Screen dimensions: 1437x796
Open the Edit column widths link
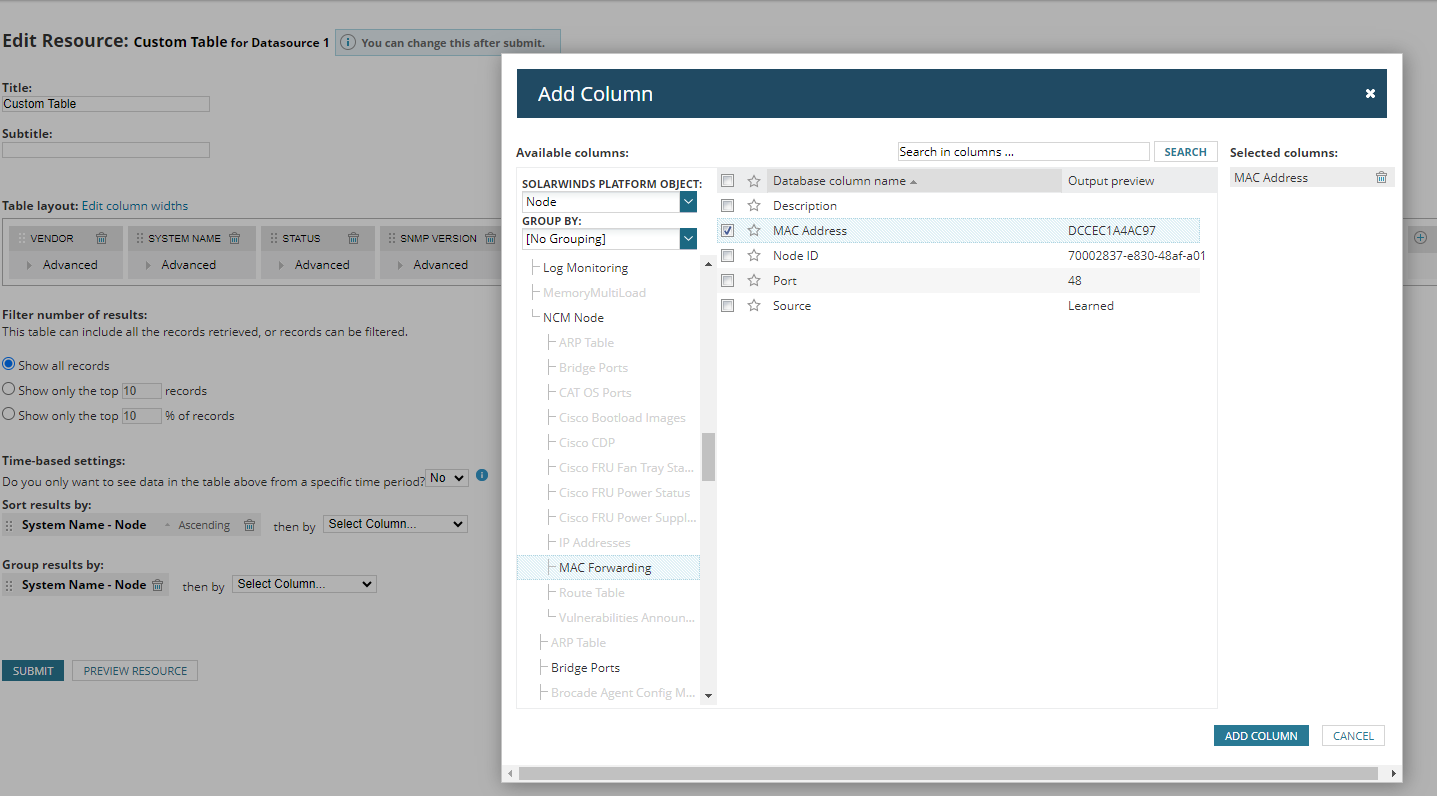coord(135,206)
